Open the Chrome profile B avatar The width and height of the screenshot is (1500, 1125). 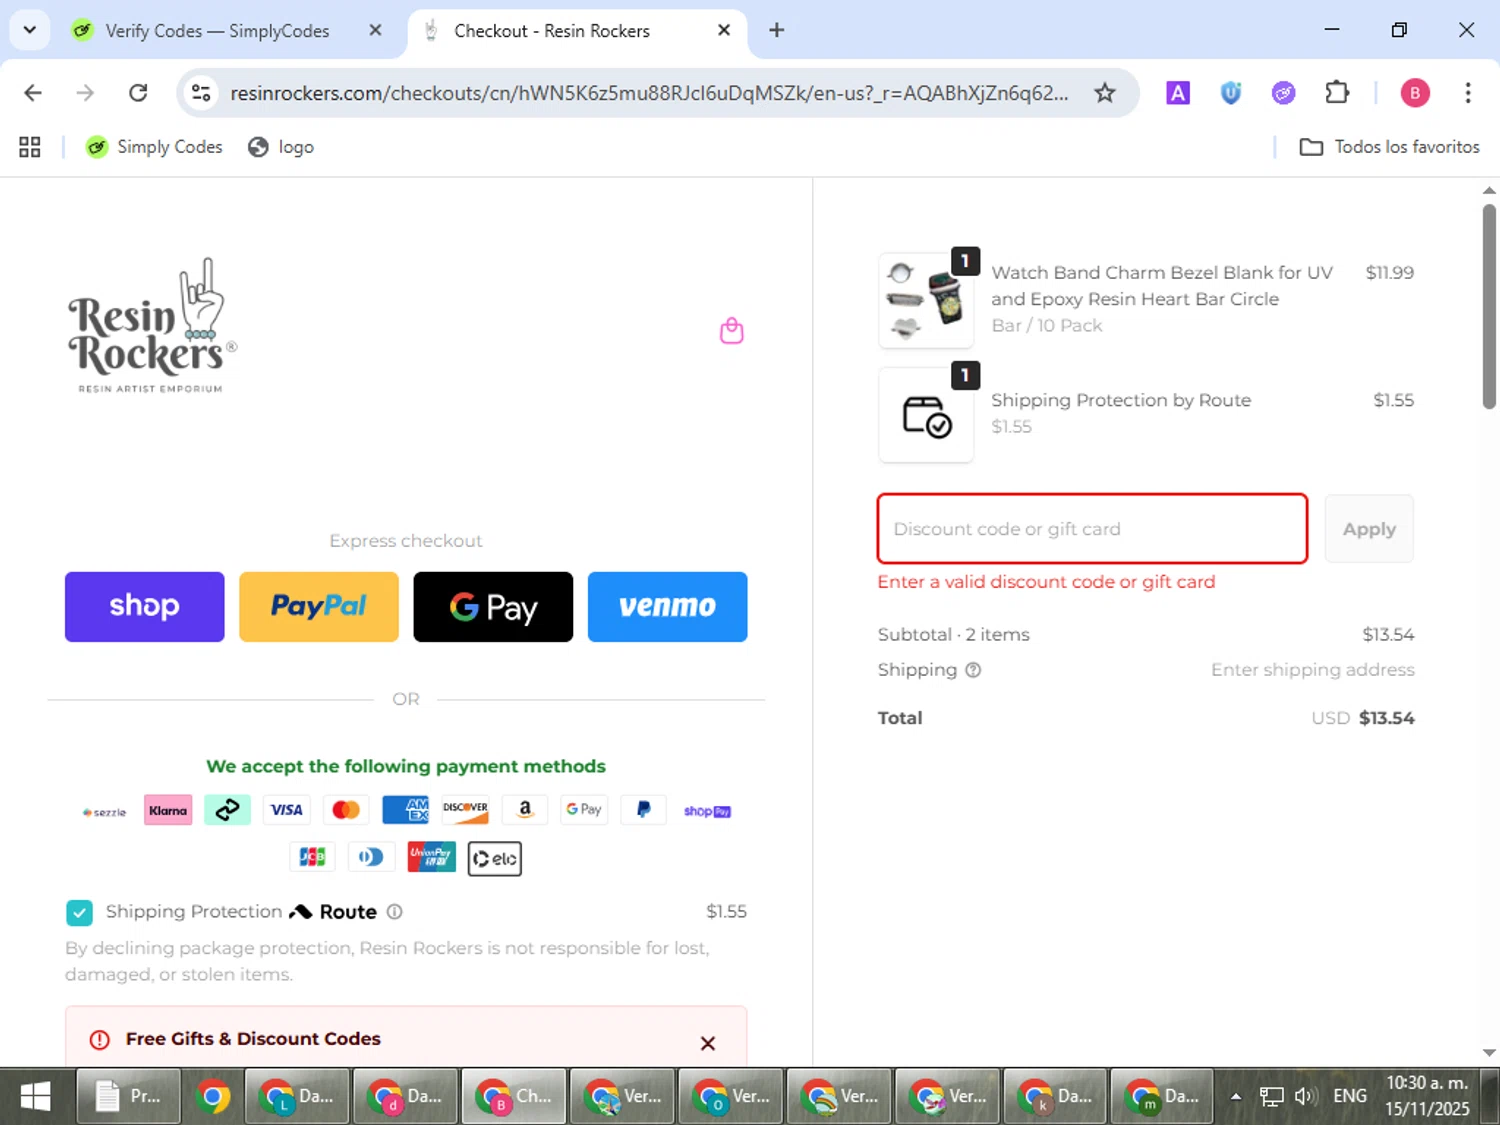(x=1414, y=93)
